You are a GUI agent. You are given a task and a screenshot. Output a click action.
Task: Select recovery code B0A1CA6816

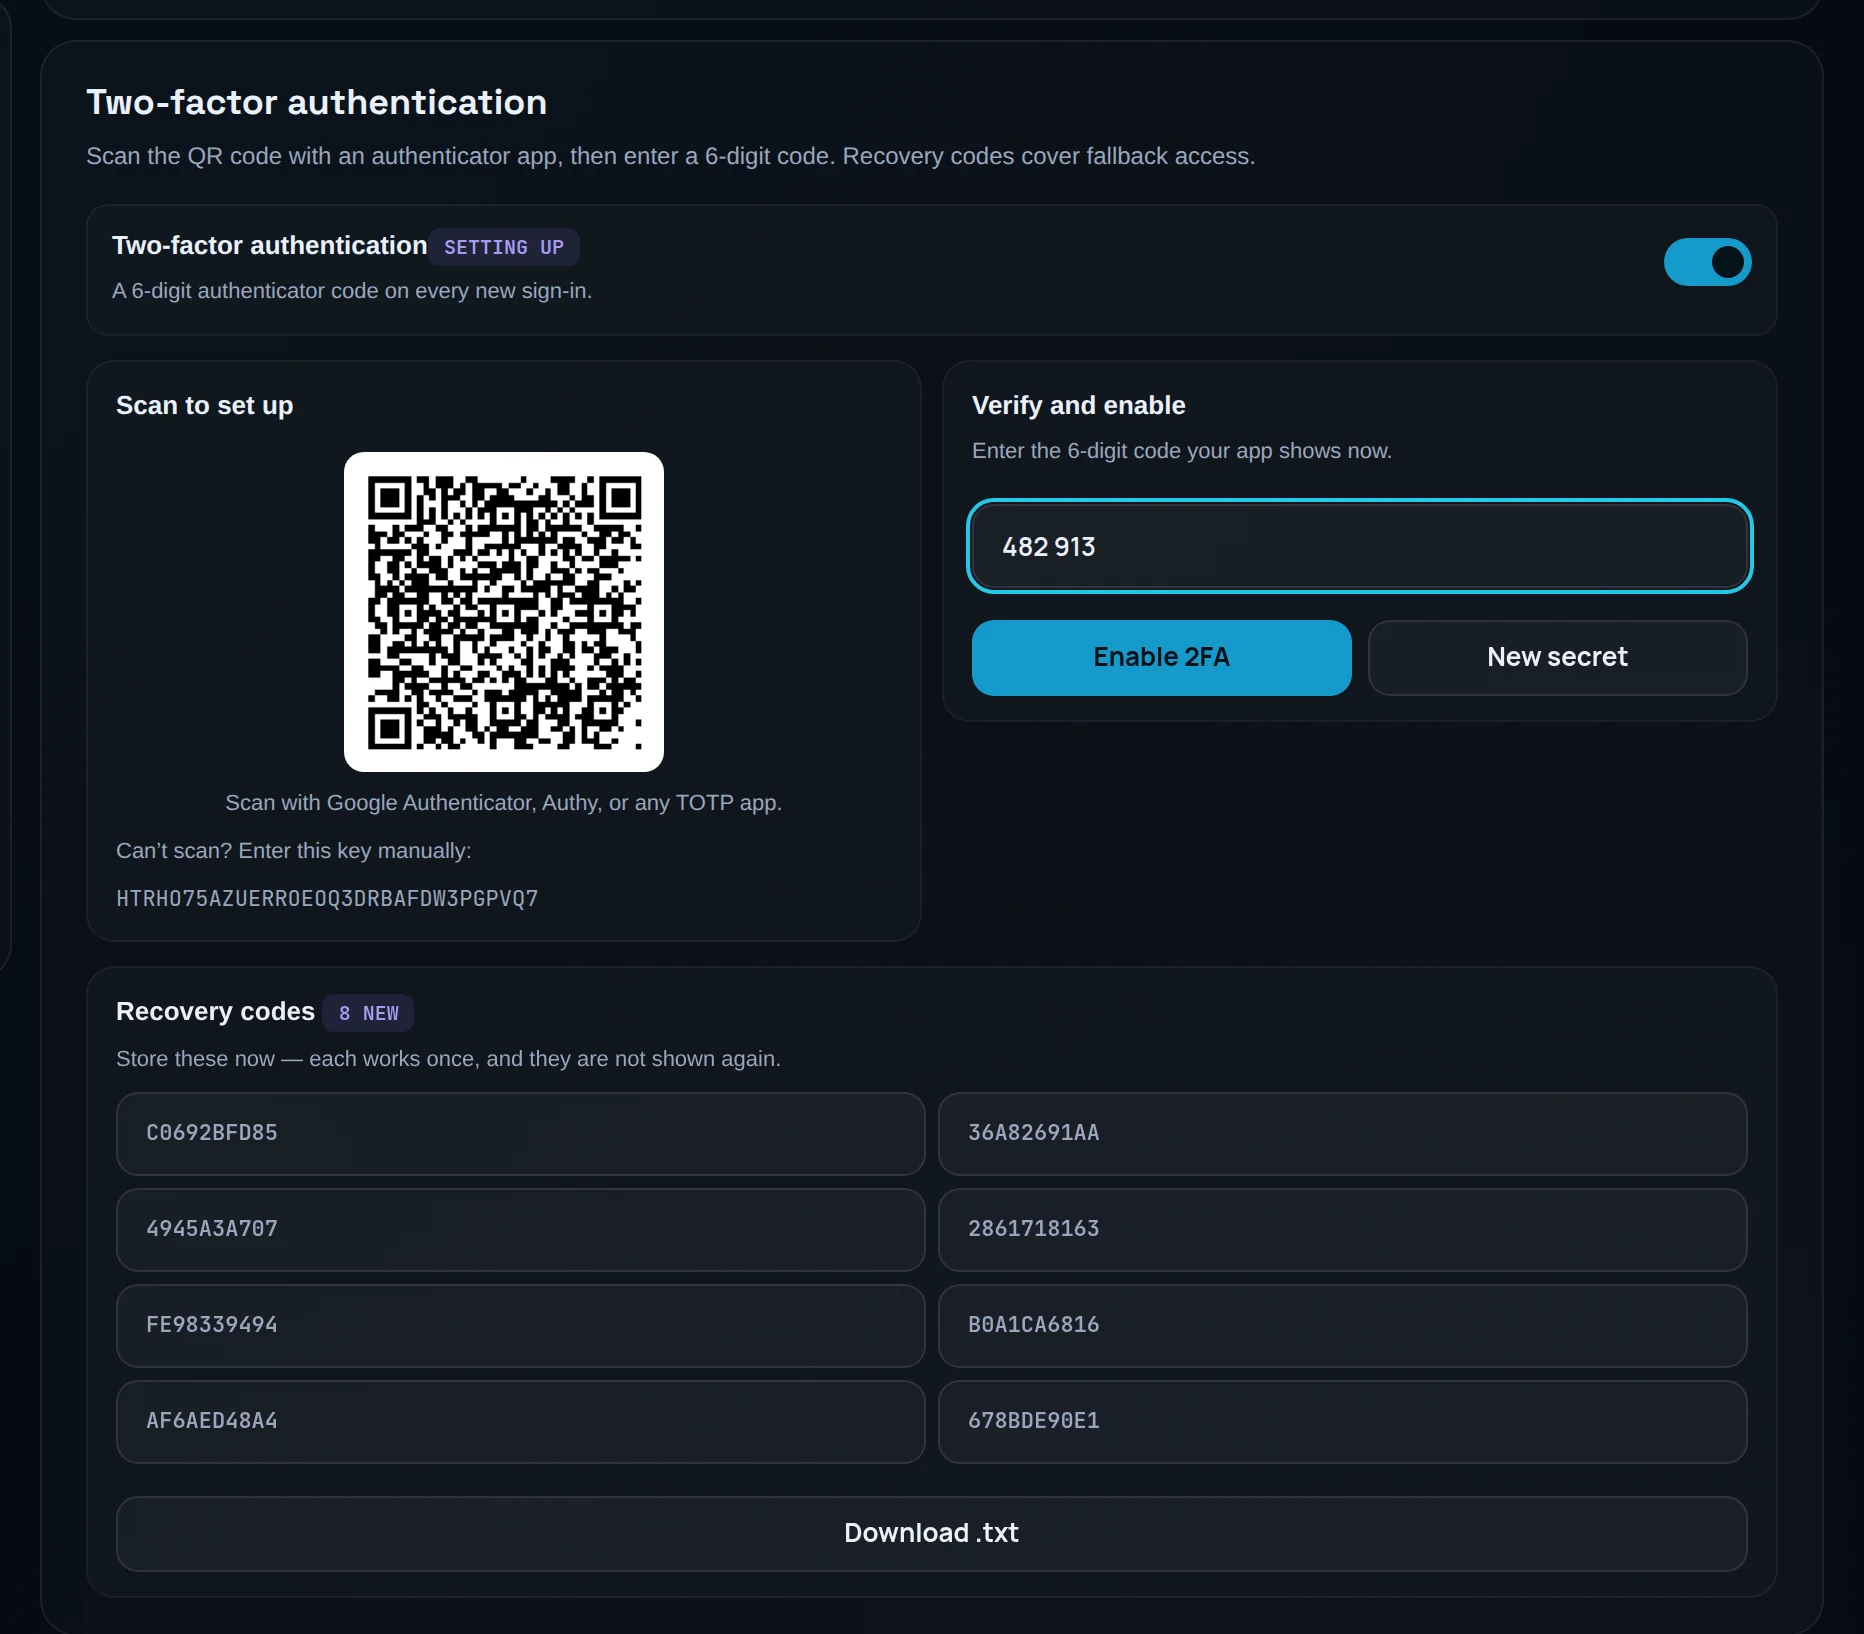1342,1325
